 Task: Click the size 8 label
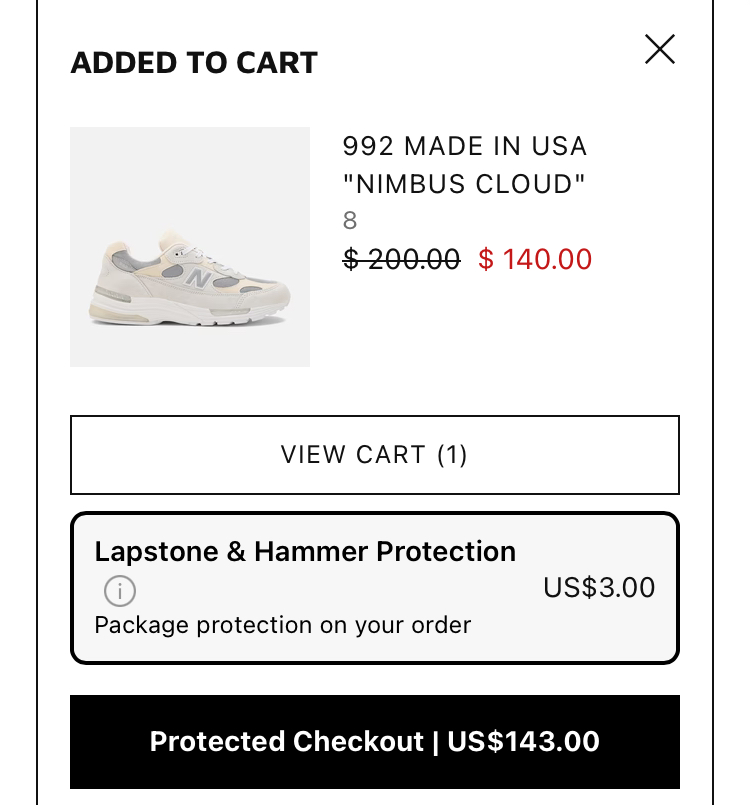(x=350, y=221)
